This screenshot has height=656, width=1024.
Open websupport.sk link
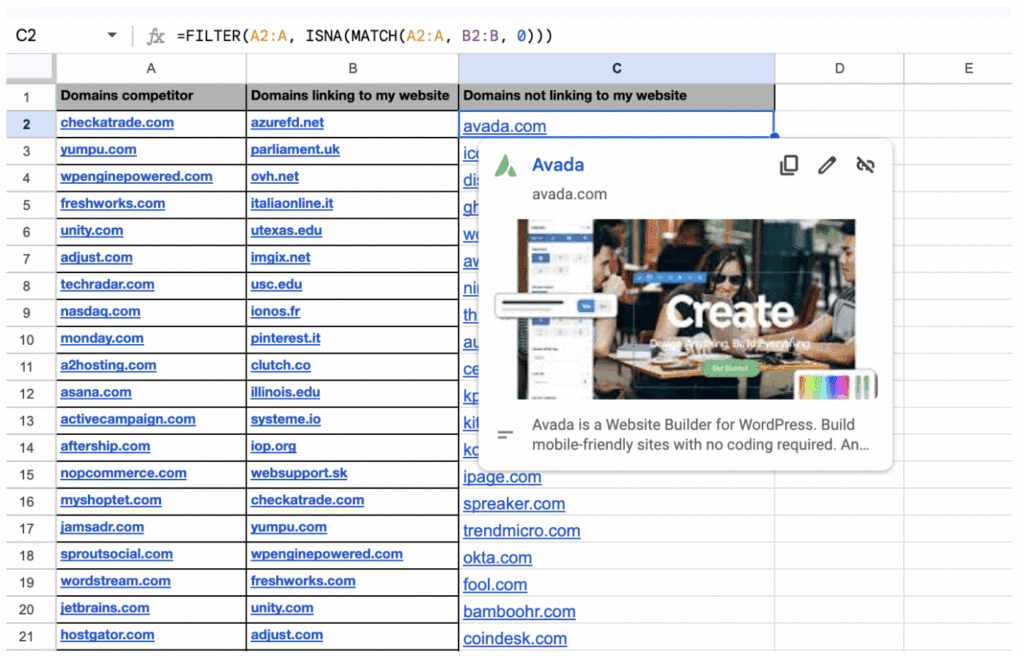pyautogui.click(x=298, y=473)
